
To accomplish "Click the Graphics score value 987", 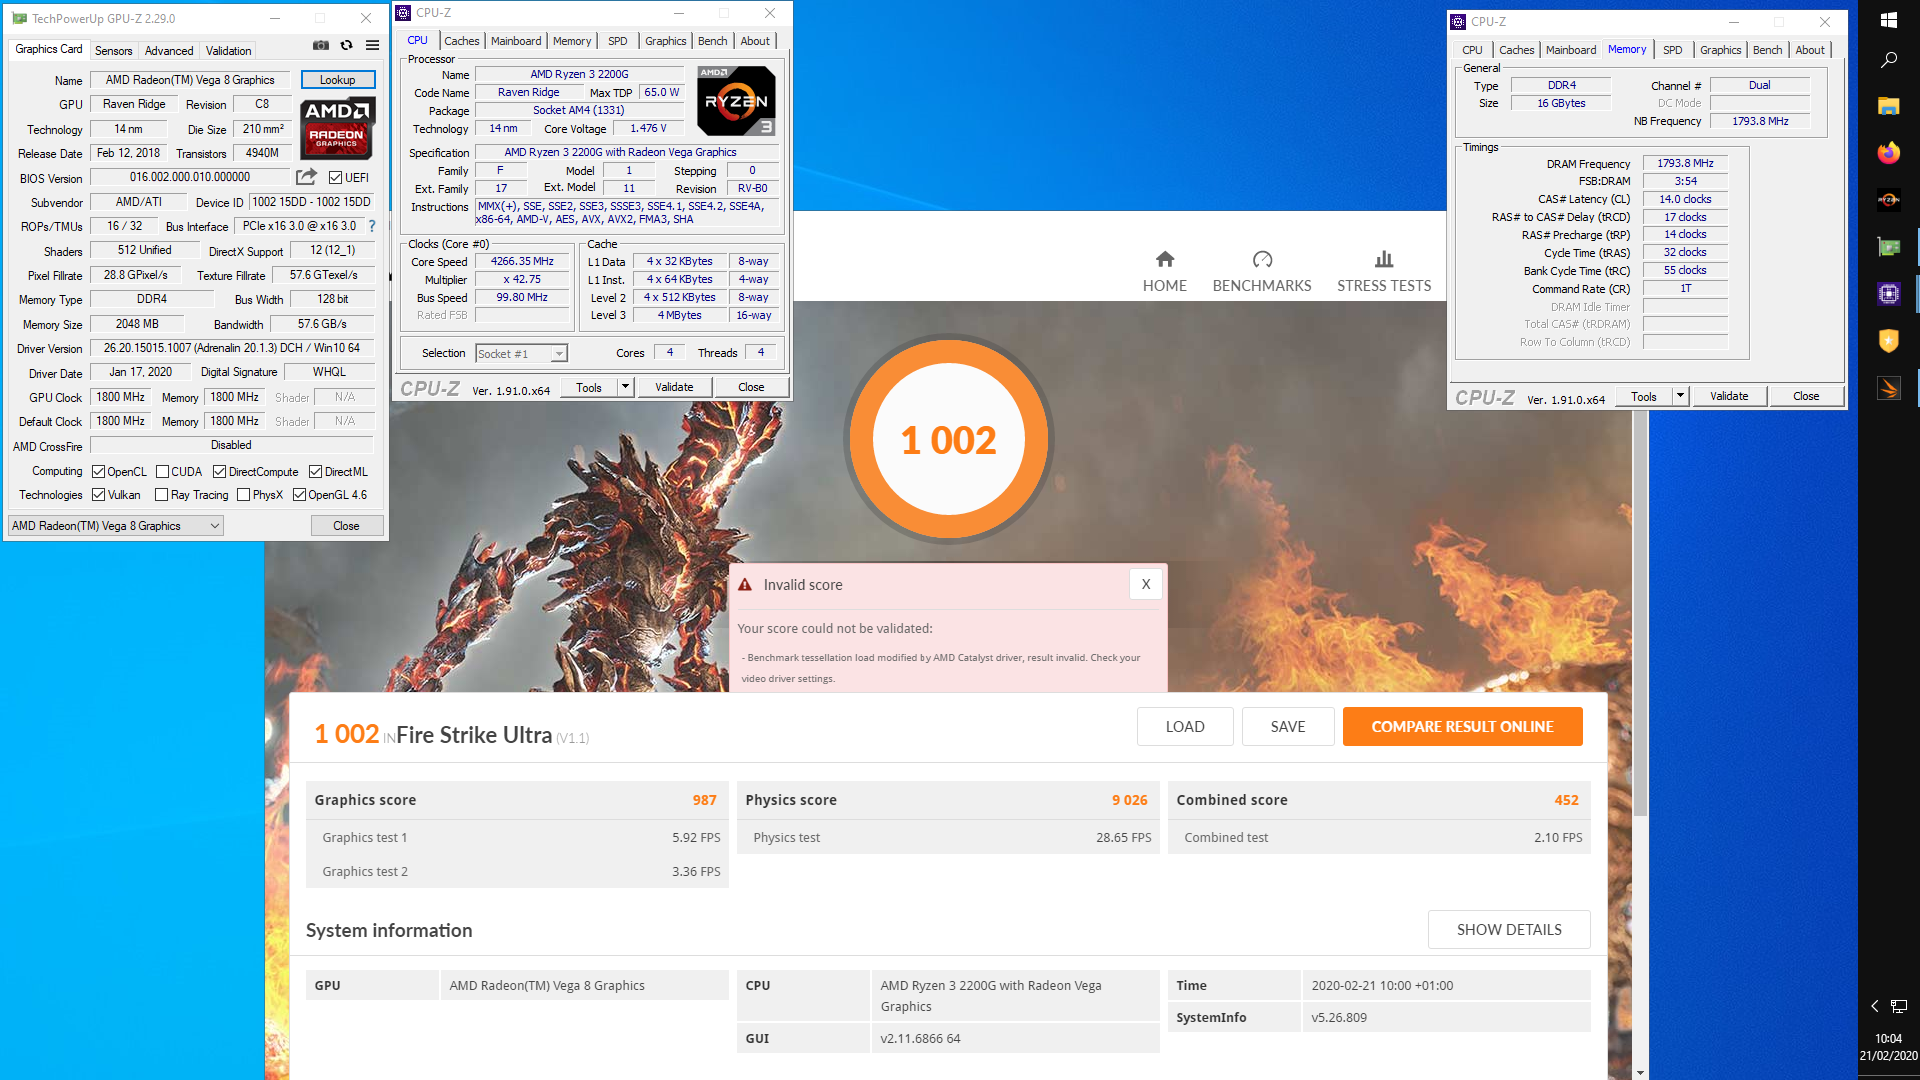I will 704,800.
